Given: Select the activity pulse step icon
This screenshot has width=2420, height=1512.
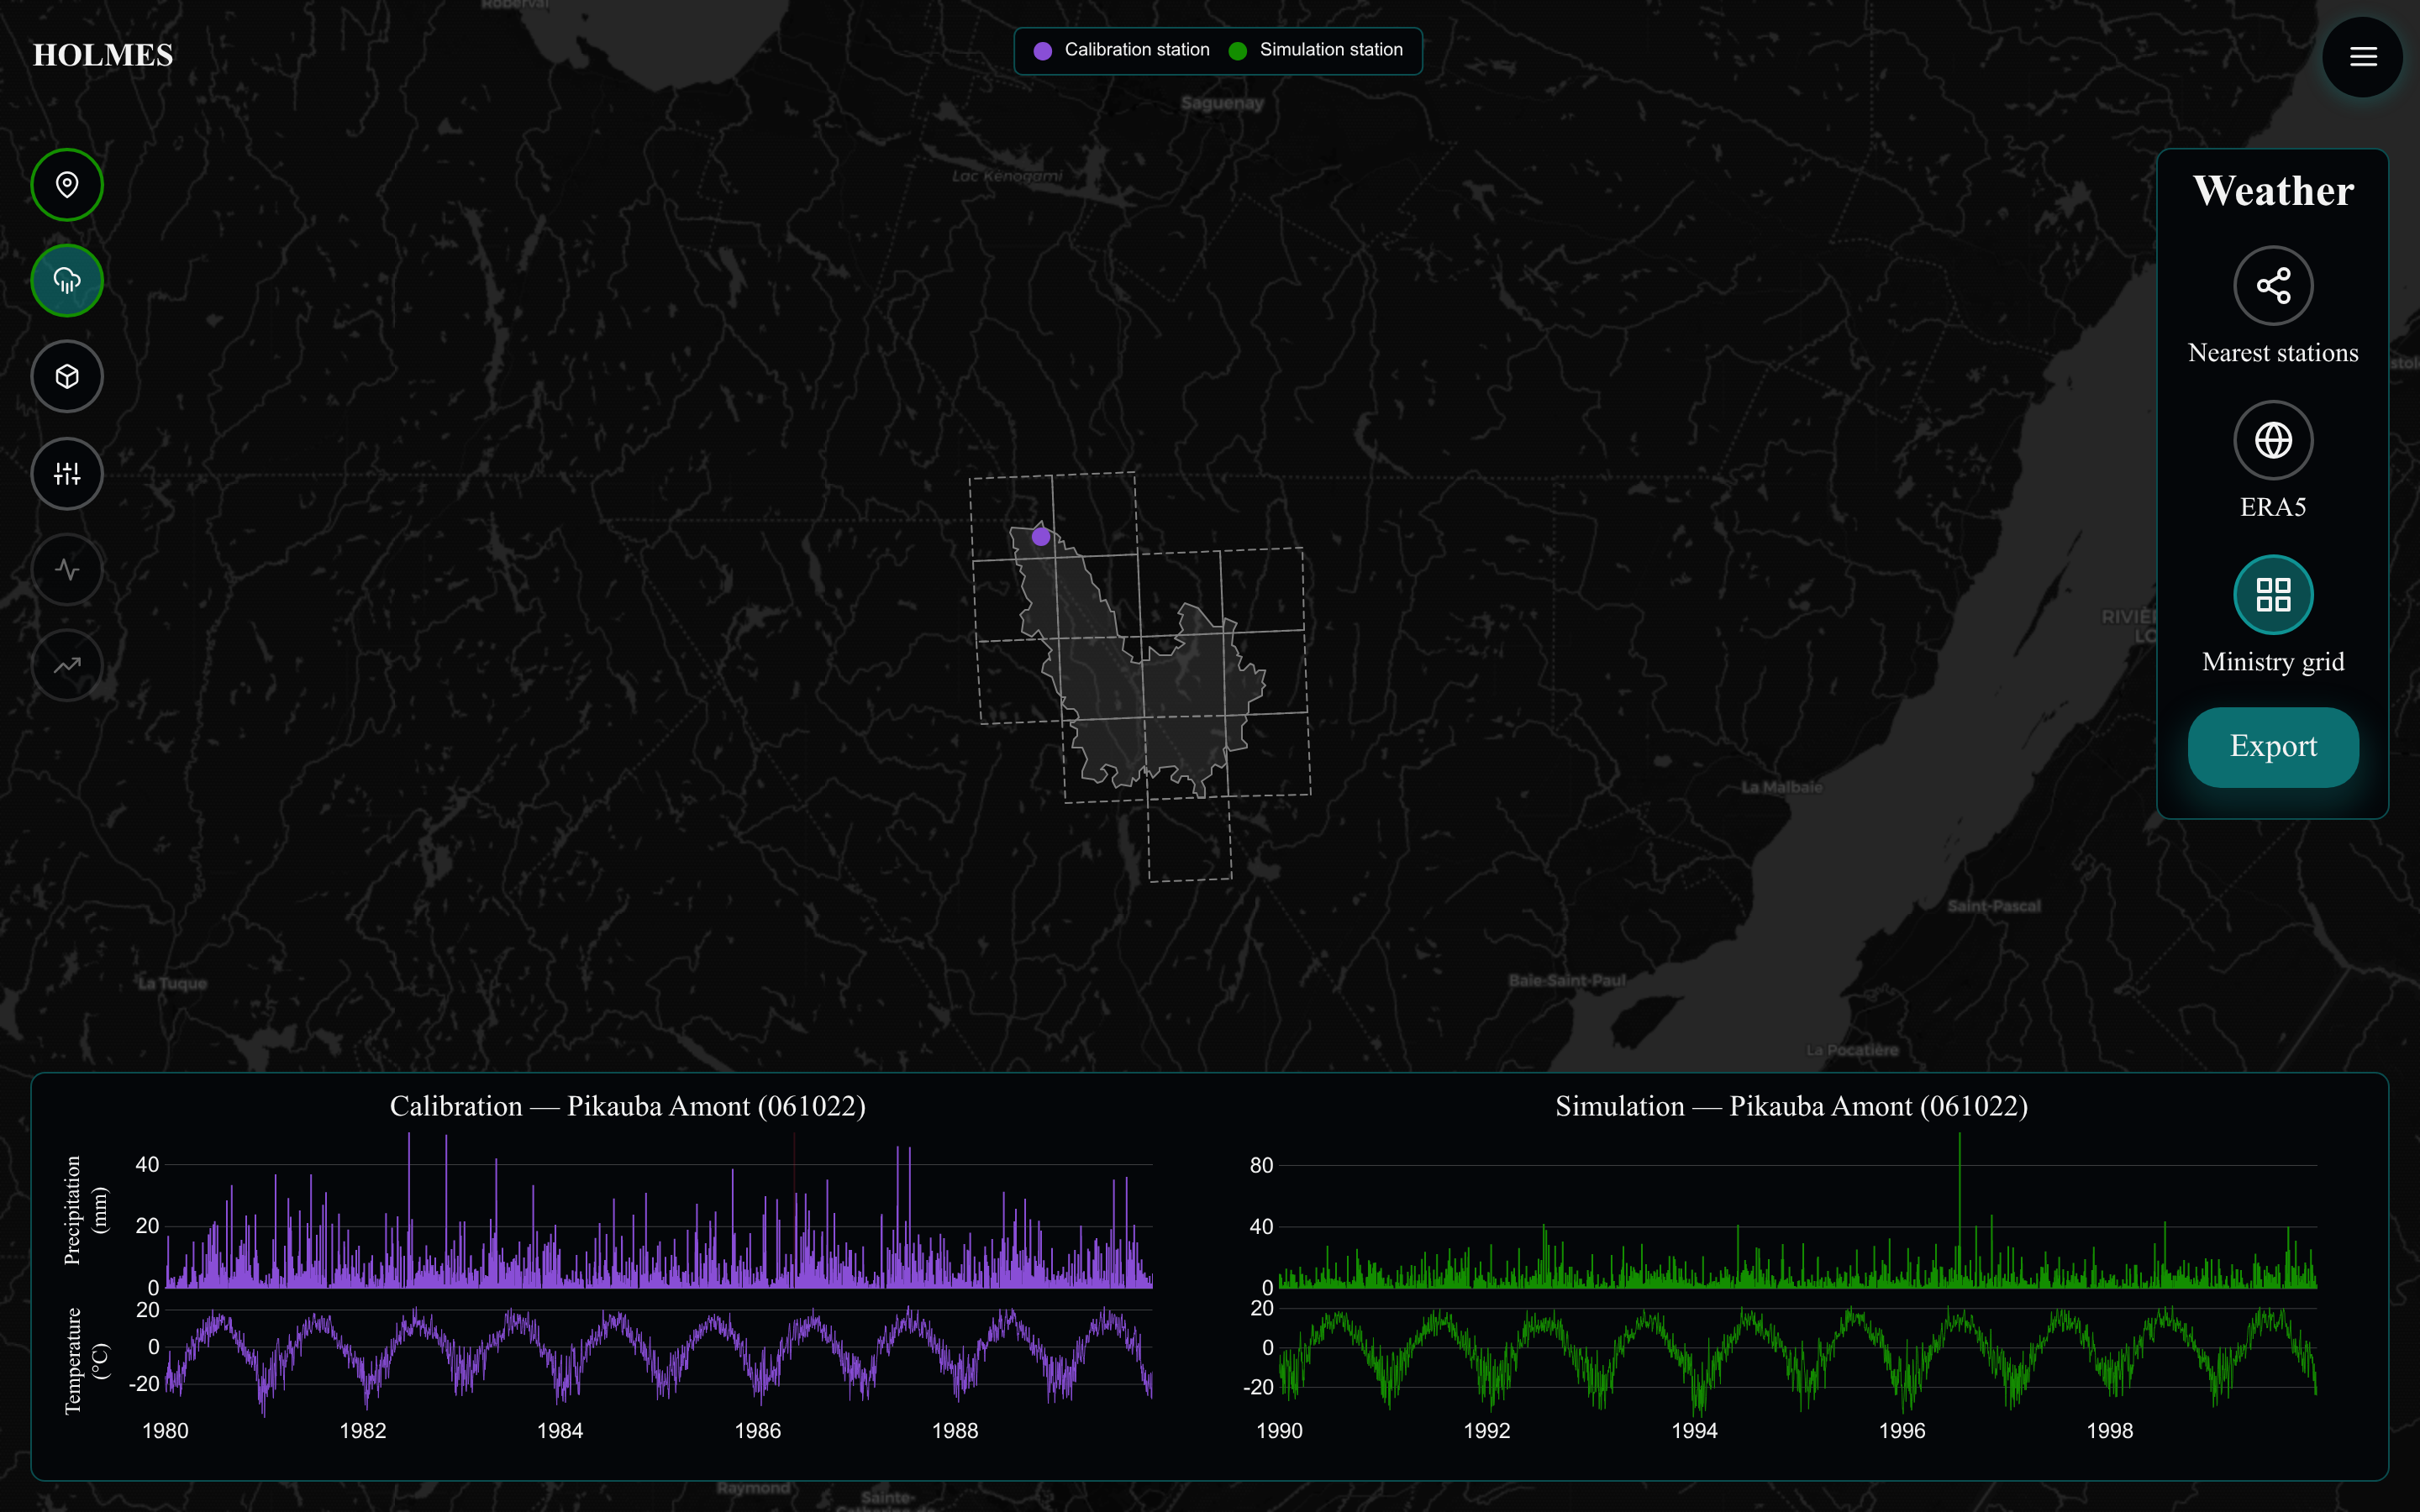Looking at the screenshot, I should [x=67, y=570].
